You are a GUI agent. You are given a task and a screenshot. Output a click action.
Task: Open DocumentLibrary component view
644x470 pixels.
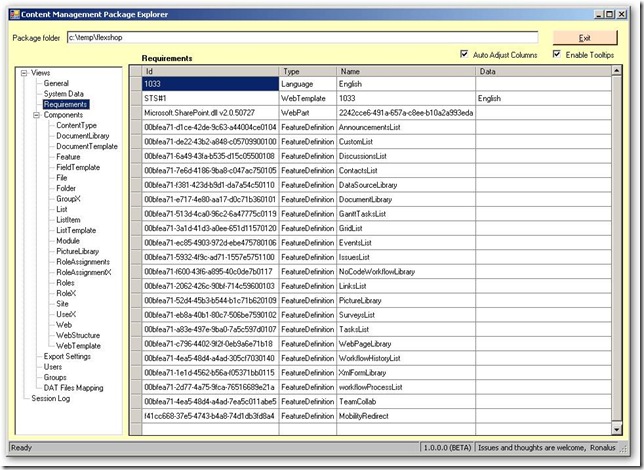(83, 136)
